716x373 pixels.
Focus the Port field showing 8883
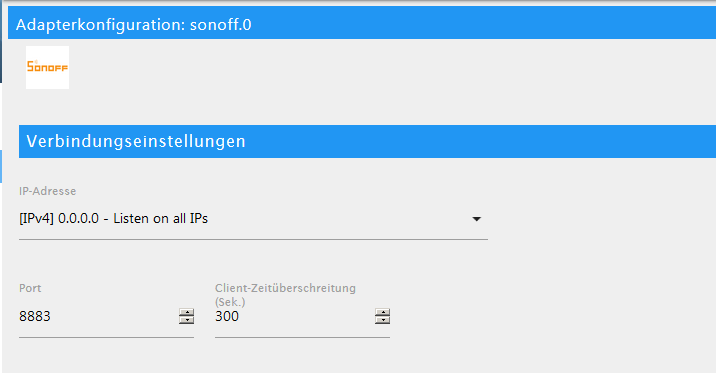(x=98, y=316)
